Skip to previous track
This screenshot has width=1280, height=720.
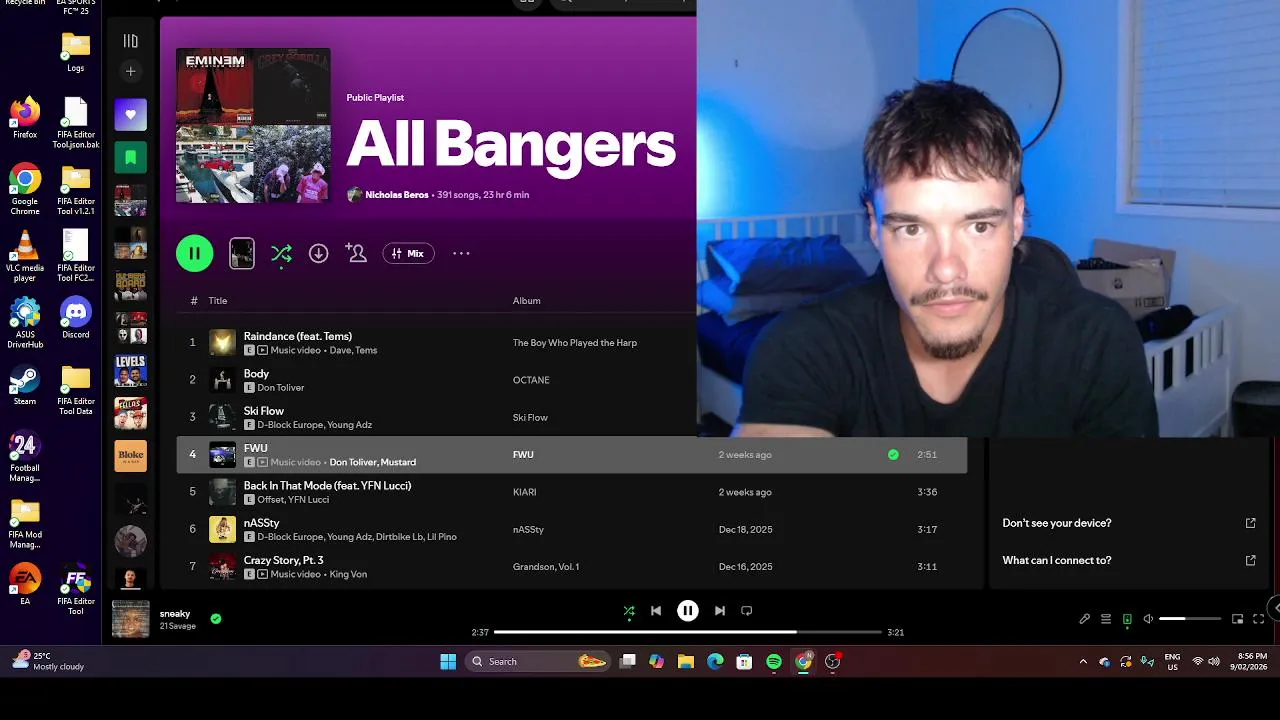(656, 611)
